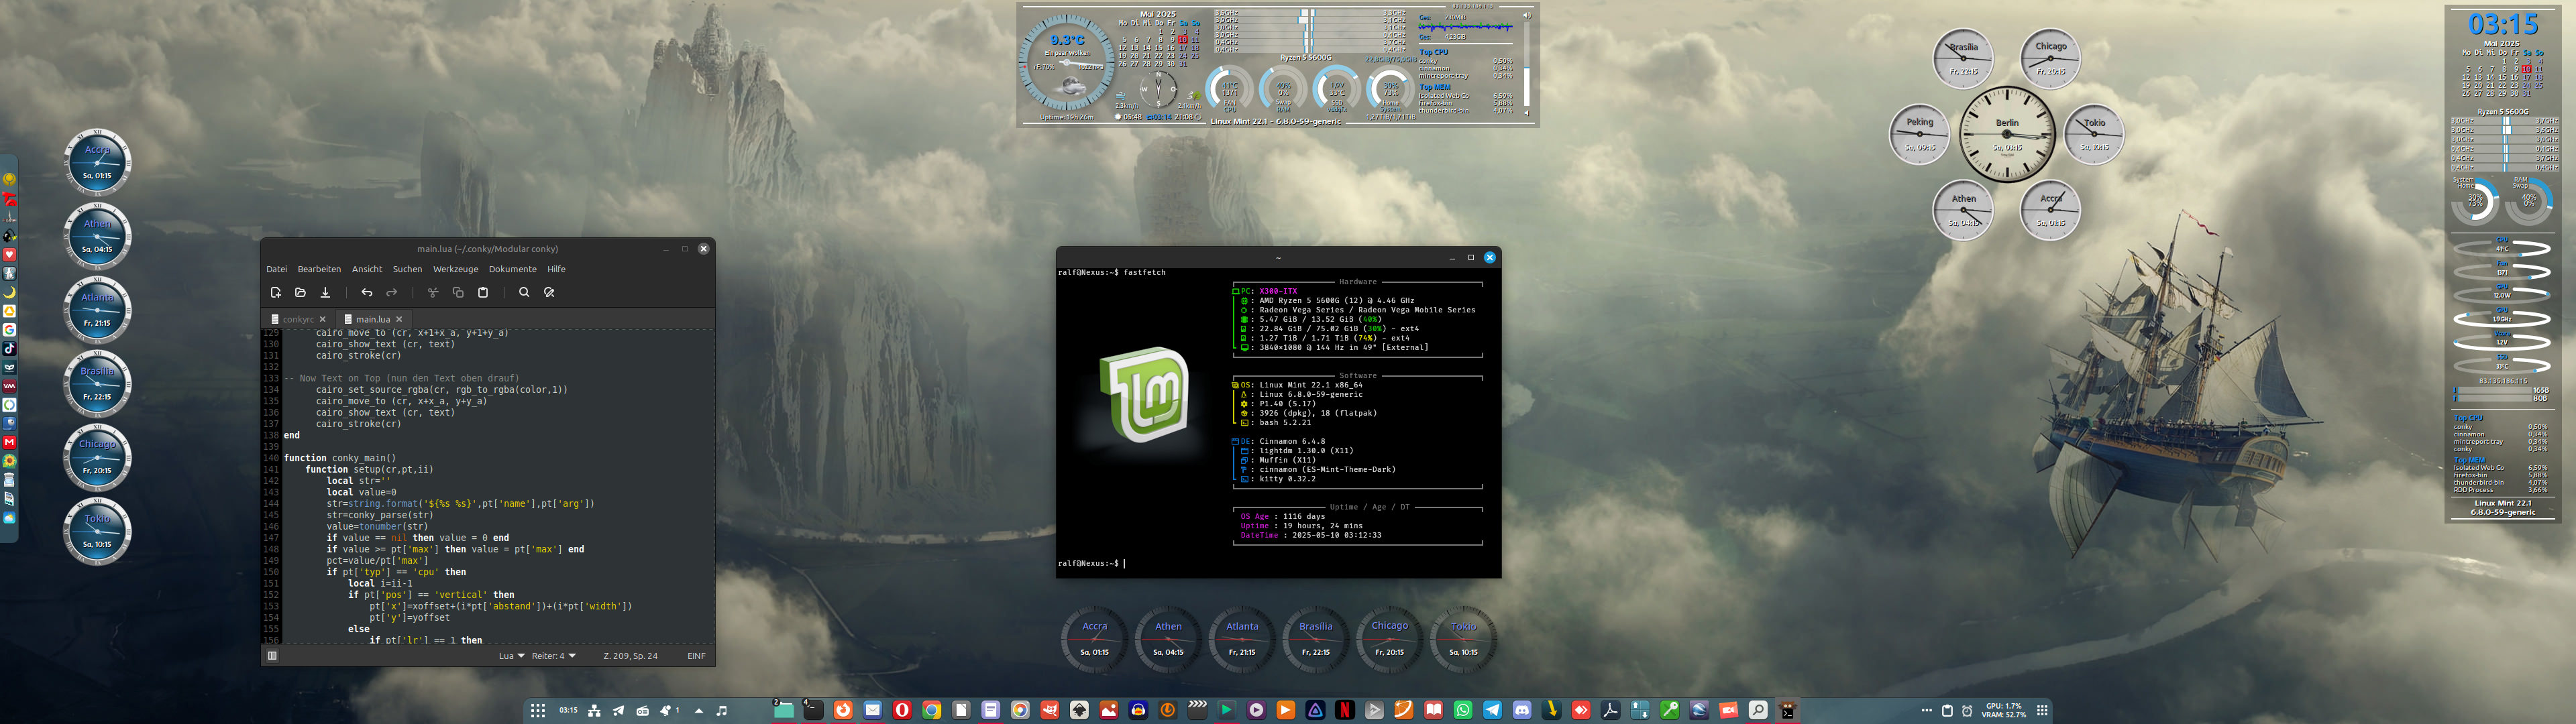Image resolution: width=2576 pixels, height=724 pixels.
Task: Expand the hidden tray icons arrow
Action: 698,711
